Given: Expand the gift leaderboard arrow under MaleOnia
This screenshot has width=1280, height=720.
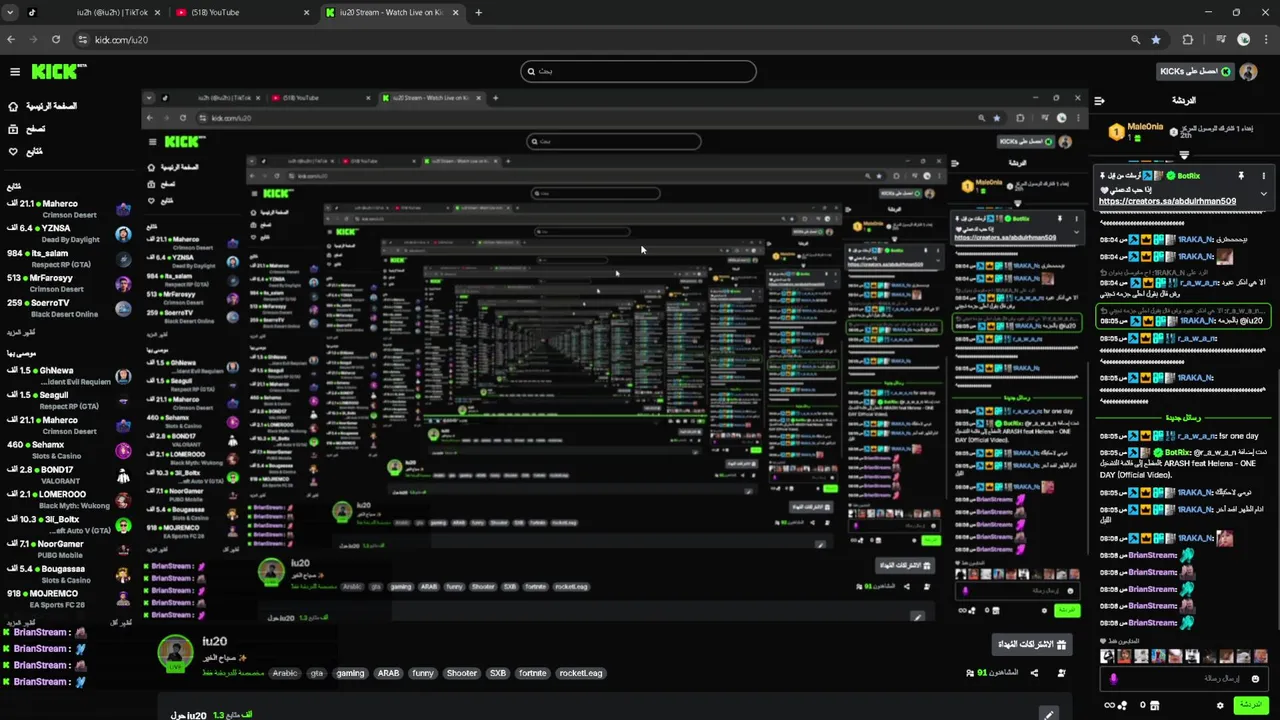Looking at the screenshot, I should pyautogui.click(x=1184, y=155).
